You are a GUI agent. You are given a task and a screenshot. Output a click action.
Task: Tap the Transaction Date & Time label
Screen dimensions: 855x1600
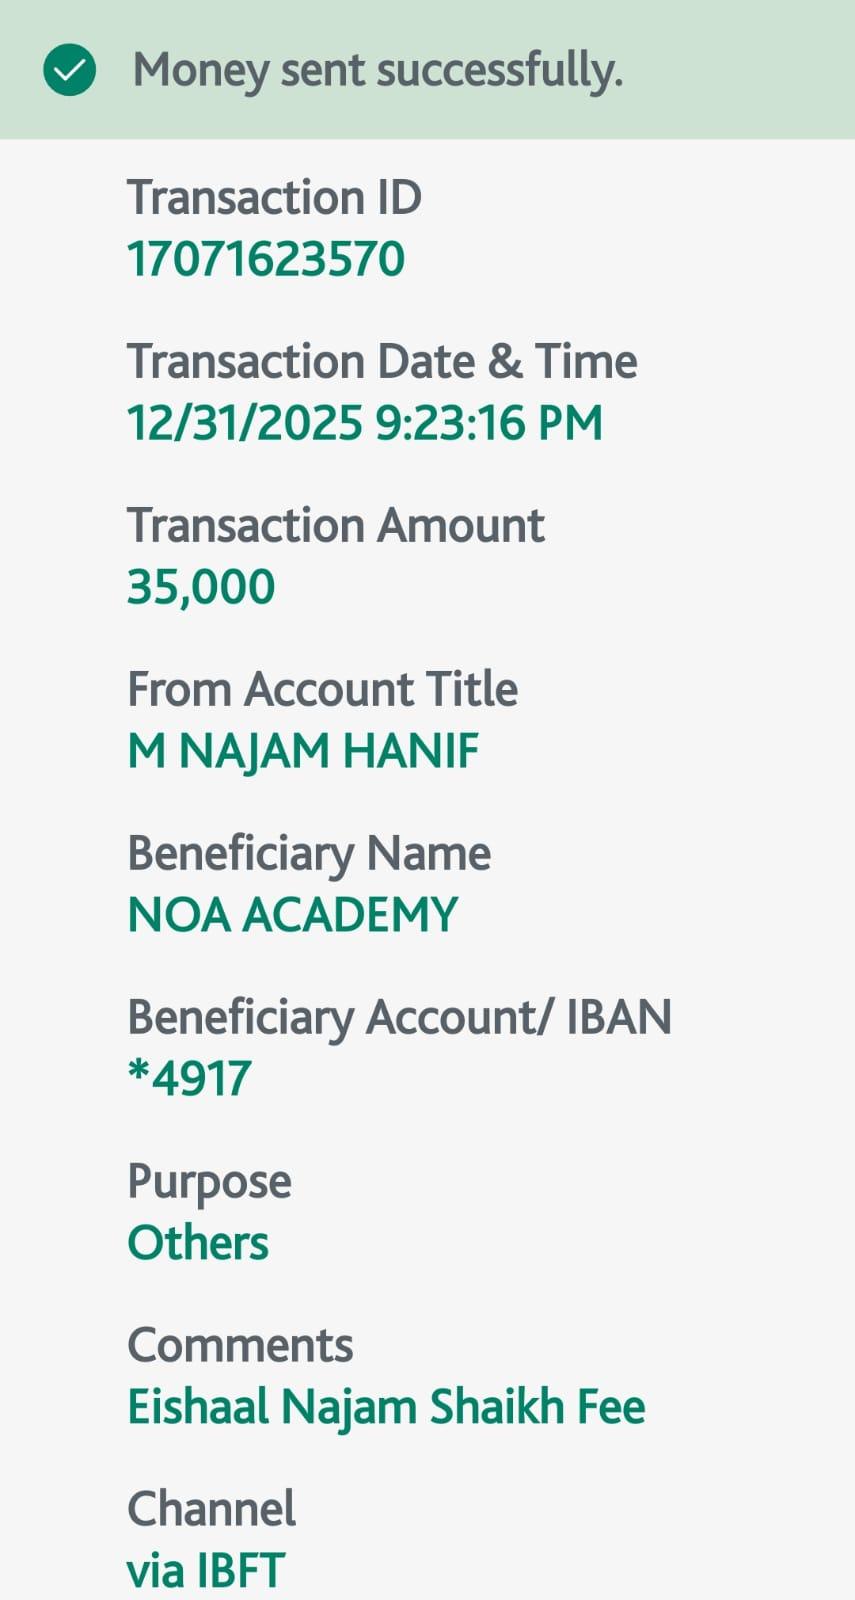381,361
